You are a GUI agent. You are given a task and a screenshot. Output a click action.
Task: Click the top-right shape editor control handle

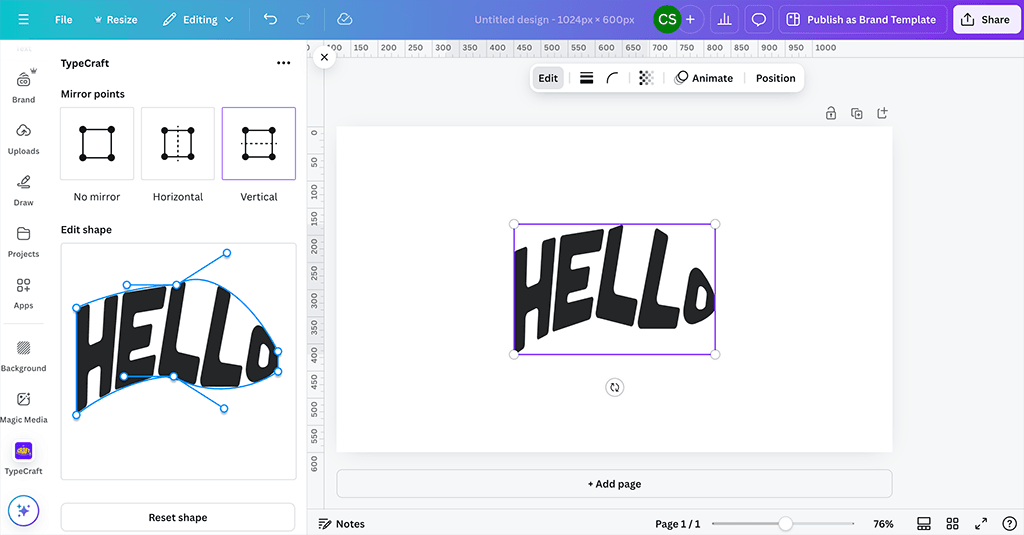click(x=227, y=253)
